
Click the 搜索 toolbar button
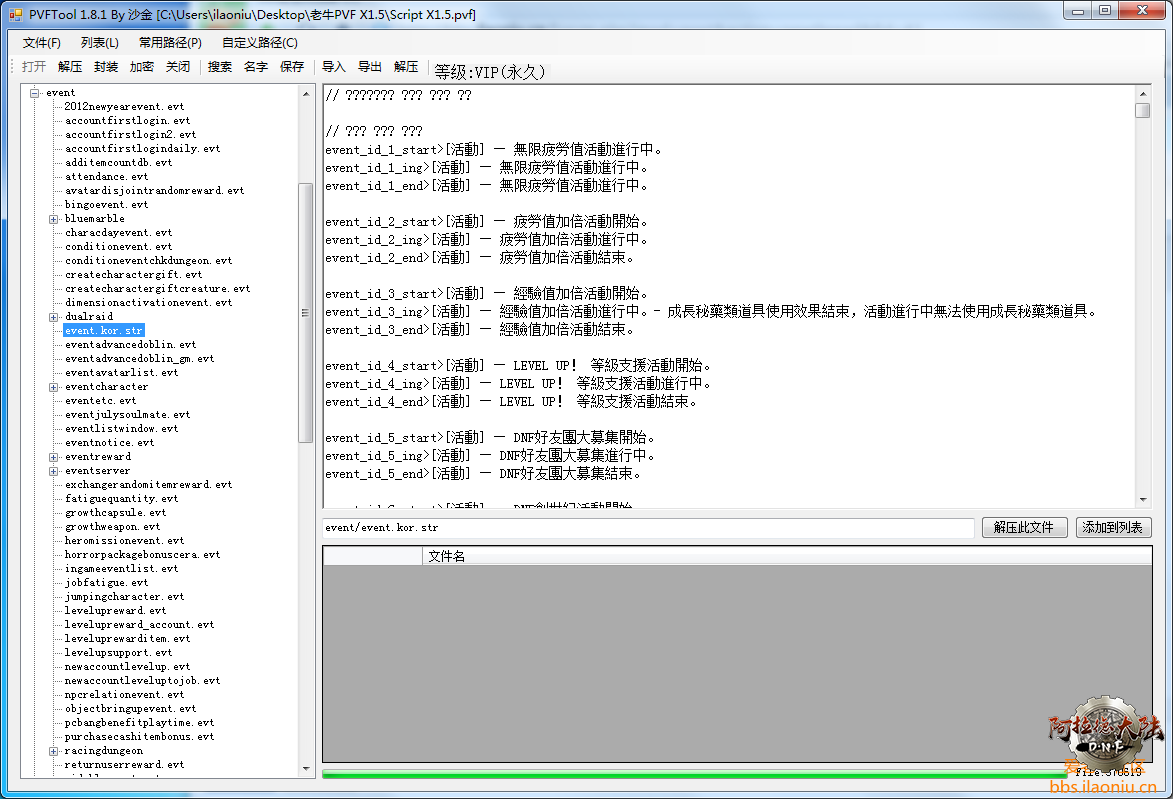pos(220,67)
